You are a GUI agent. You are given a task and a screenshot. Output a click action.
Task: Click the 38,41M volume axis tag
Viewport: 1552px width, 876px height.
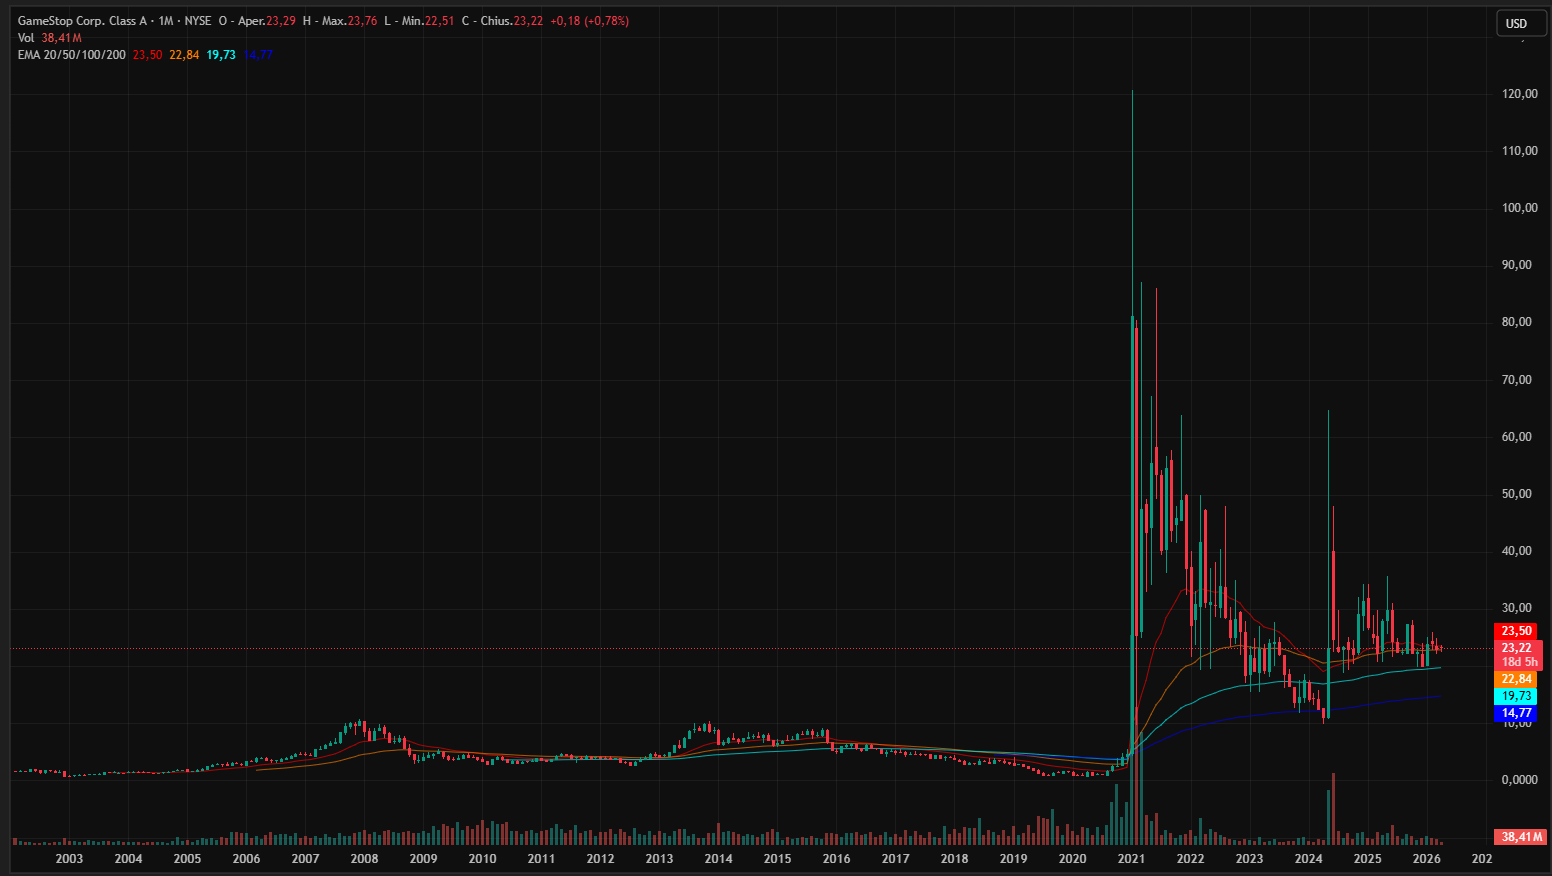1520,836
